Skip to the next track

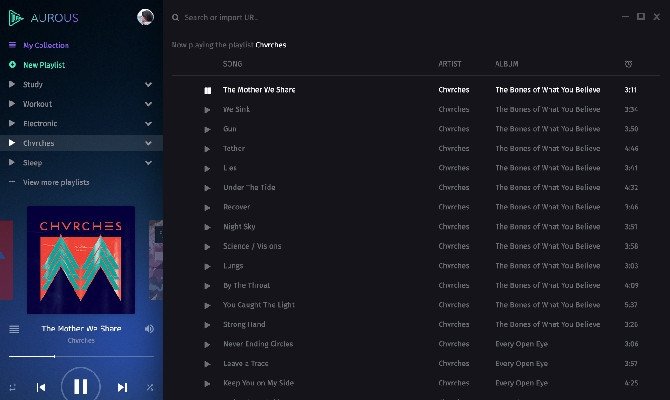tap(122, 388)
